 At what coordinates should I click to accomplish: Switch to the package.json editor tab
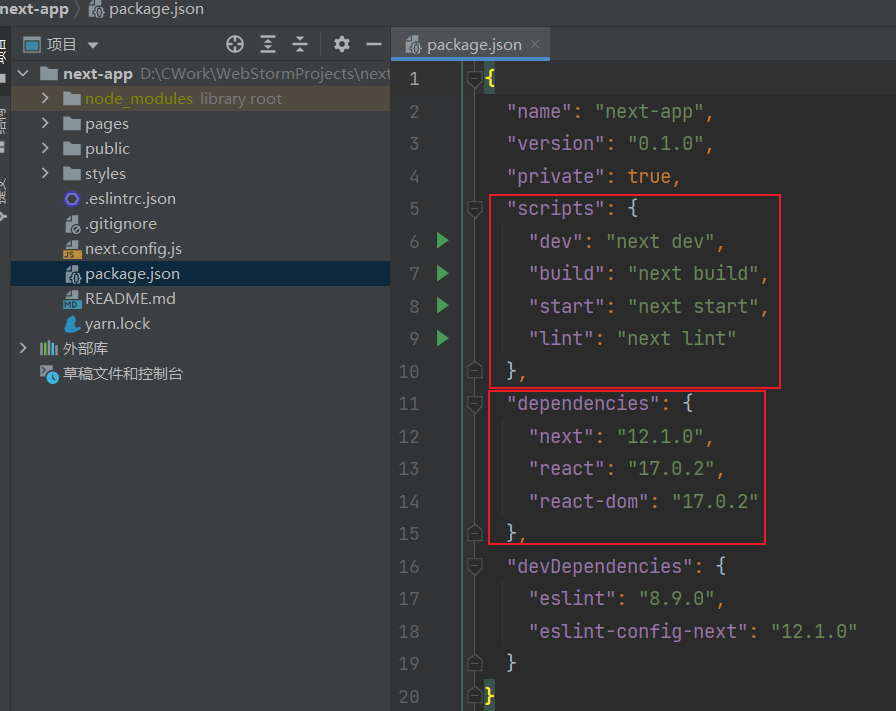[470, 45]
